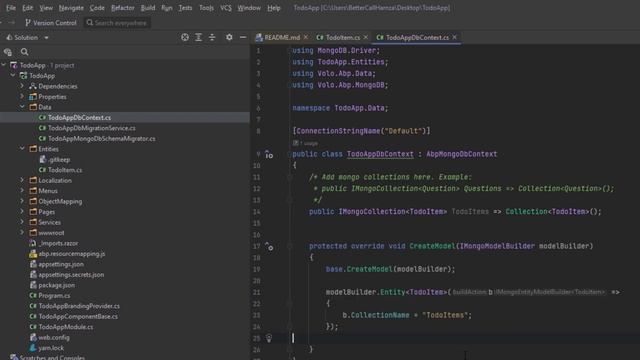
Task: Click the override gutter icon on line 17
Action: point(269,246)
